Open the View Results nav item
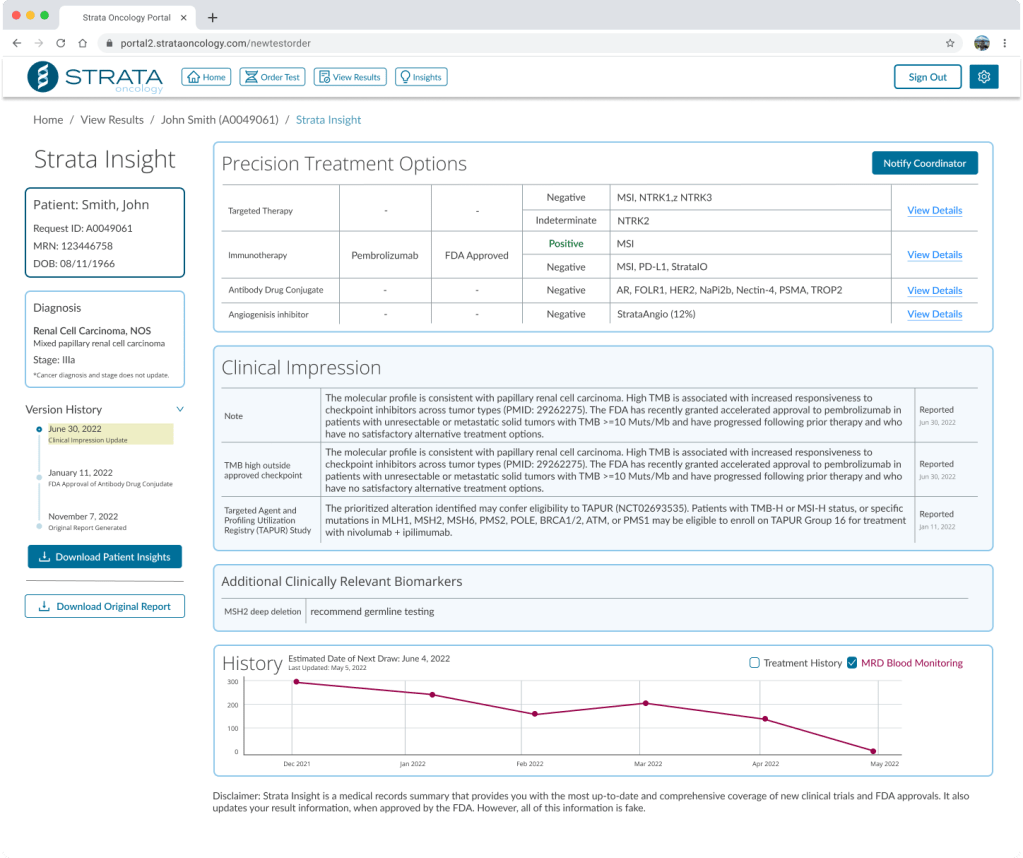 pos(349,77)
